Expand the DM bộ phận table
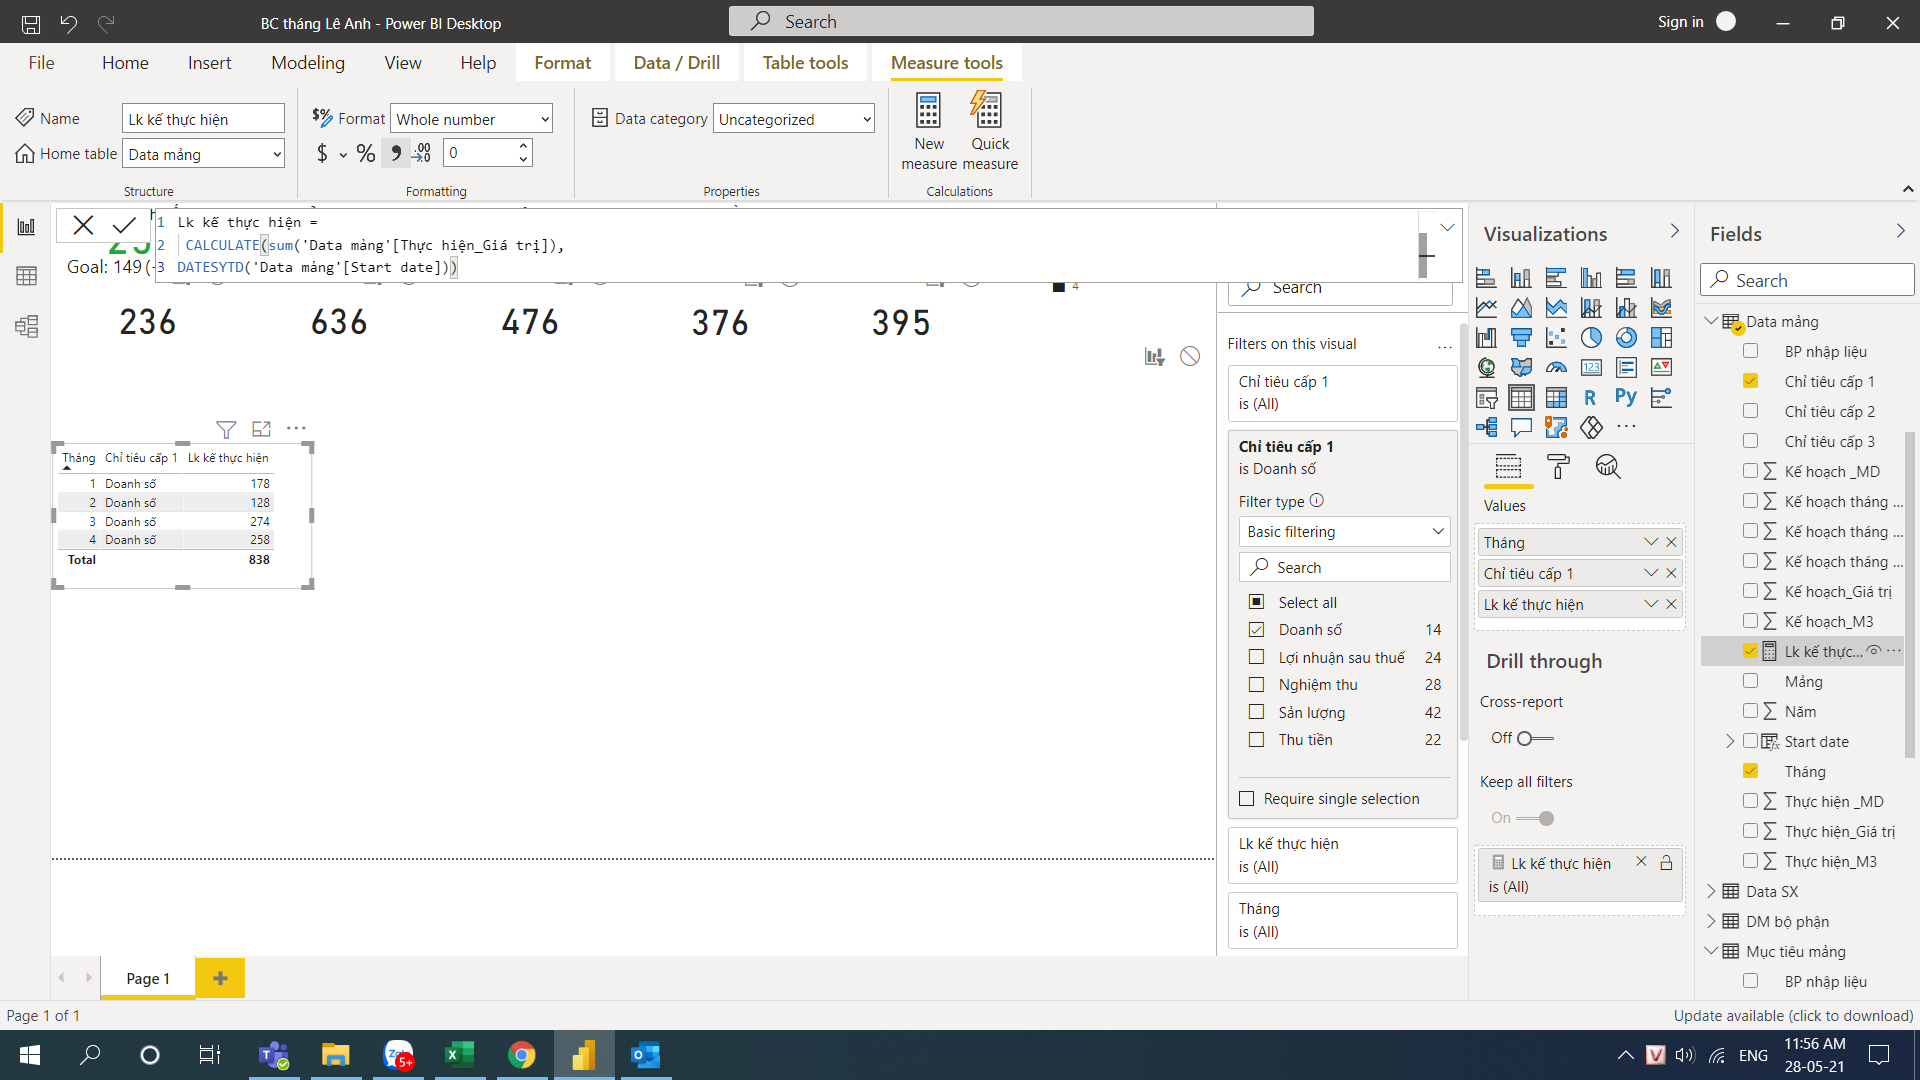This screenshot has height=1080, width=1920. (1711, 921)
